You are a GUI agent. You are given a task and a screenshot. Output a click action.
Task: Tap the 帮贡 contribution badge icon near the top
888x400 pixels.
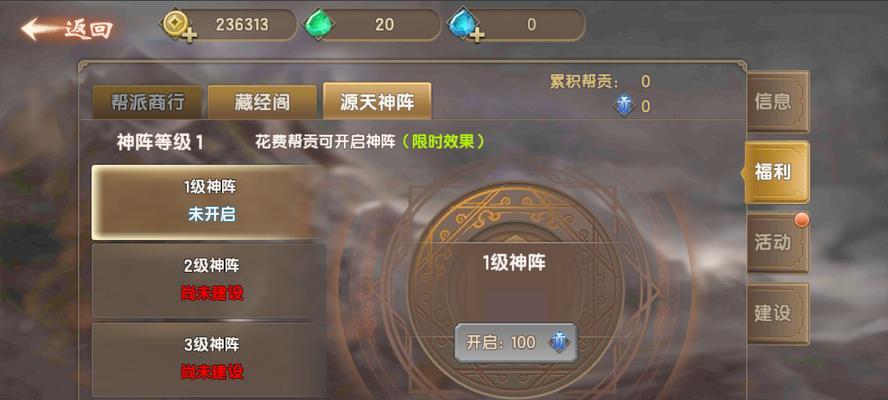pyautogui.click(x=625, y=106)
